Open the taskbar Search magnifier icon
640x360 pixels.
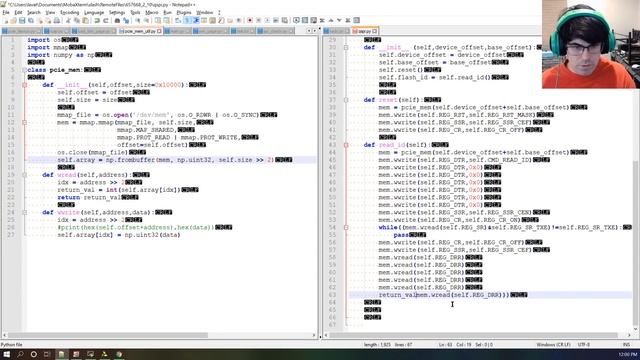[20, 354]
